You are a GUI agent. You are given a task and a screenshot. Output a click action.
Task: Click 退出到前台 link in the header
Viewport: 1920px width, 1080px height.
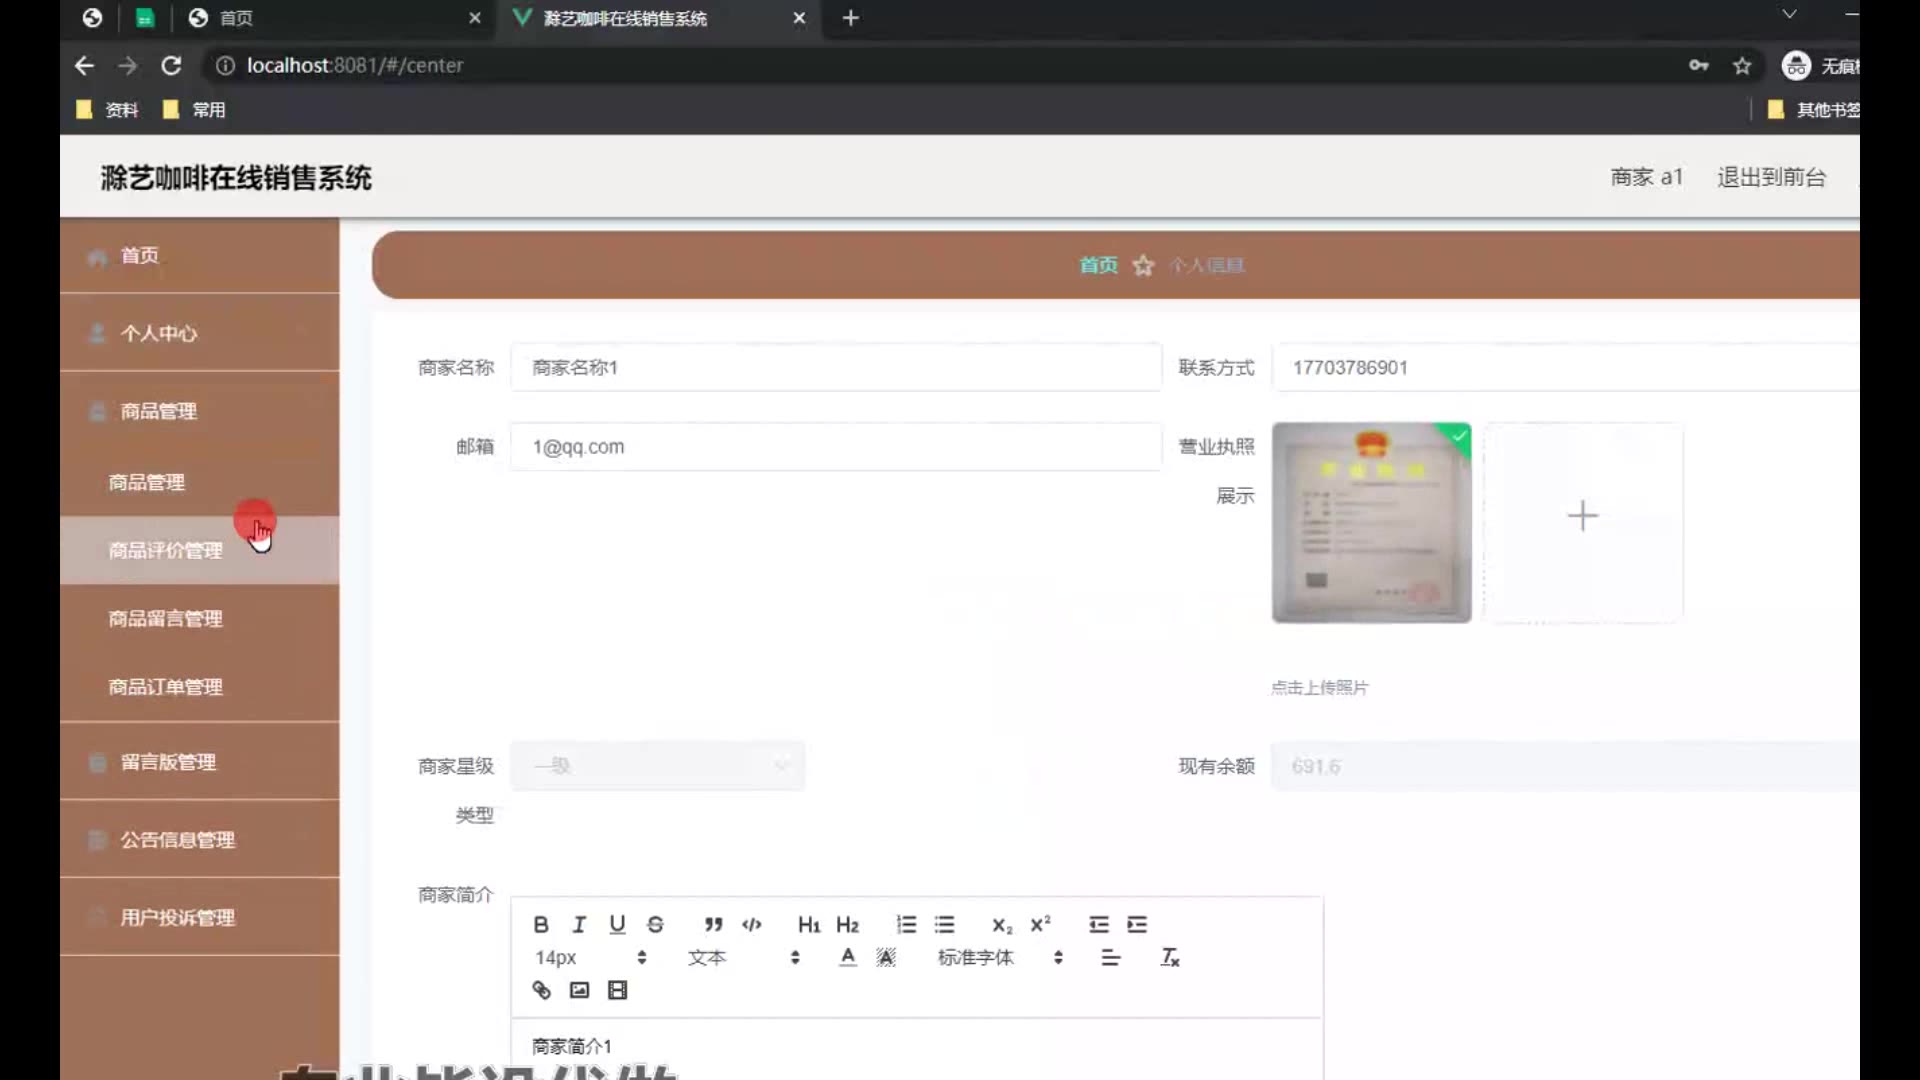click(x=1771, y=177)
